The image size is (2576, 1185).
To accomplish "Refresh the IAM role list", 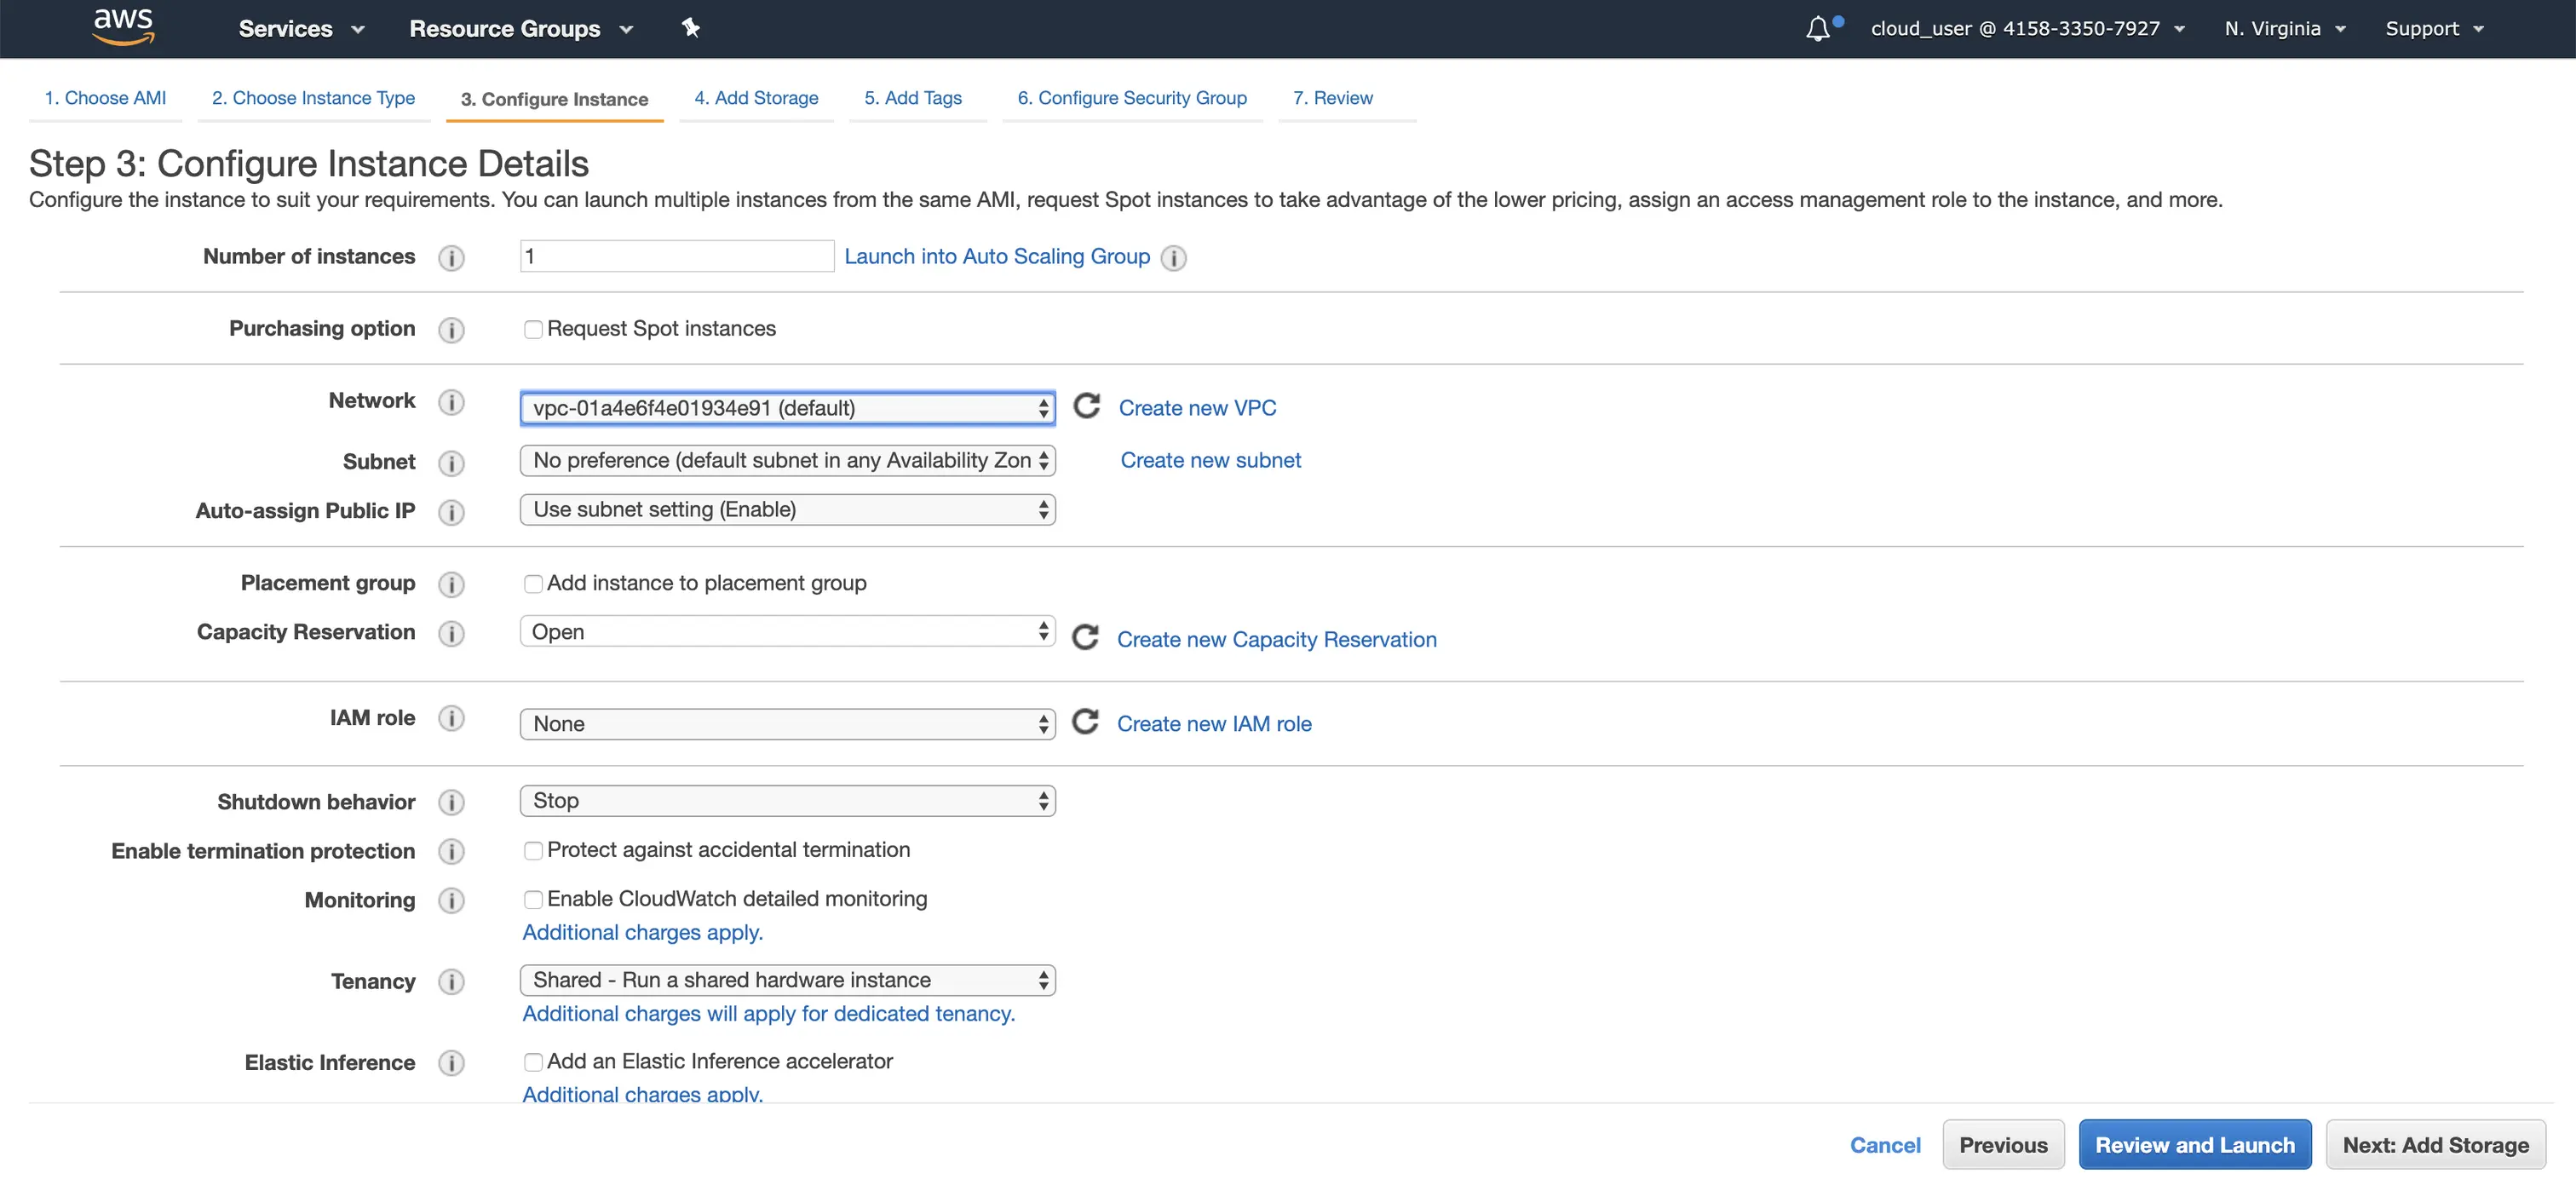I will click(1085, 722).
